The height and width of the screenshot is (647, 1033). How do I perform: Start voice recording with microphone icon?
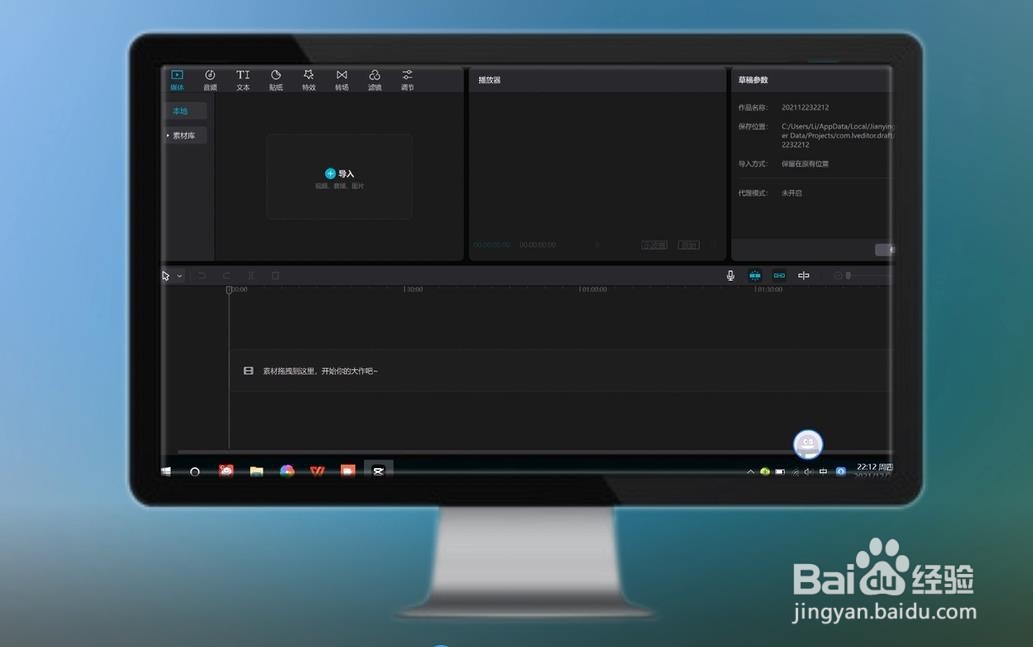click(730, 275)
